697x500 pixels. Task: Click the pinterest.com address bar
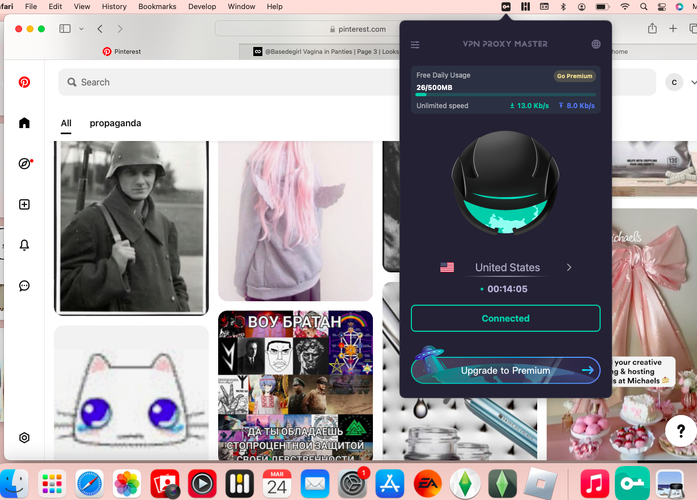pyautogui.click(x=307, y=29)
